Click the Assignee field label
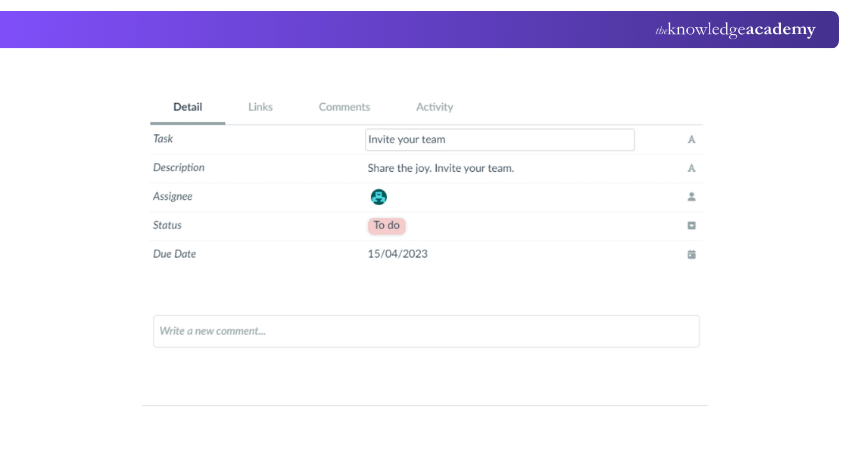 (172, 196)
